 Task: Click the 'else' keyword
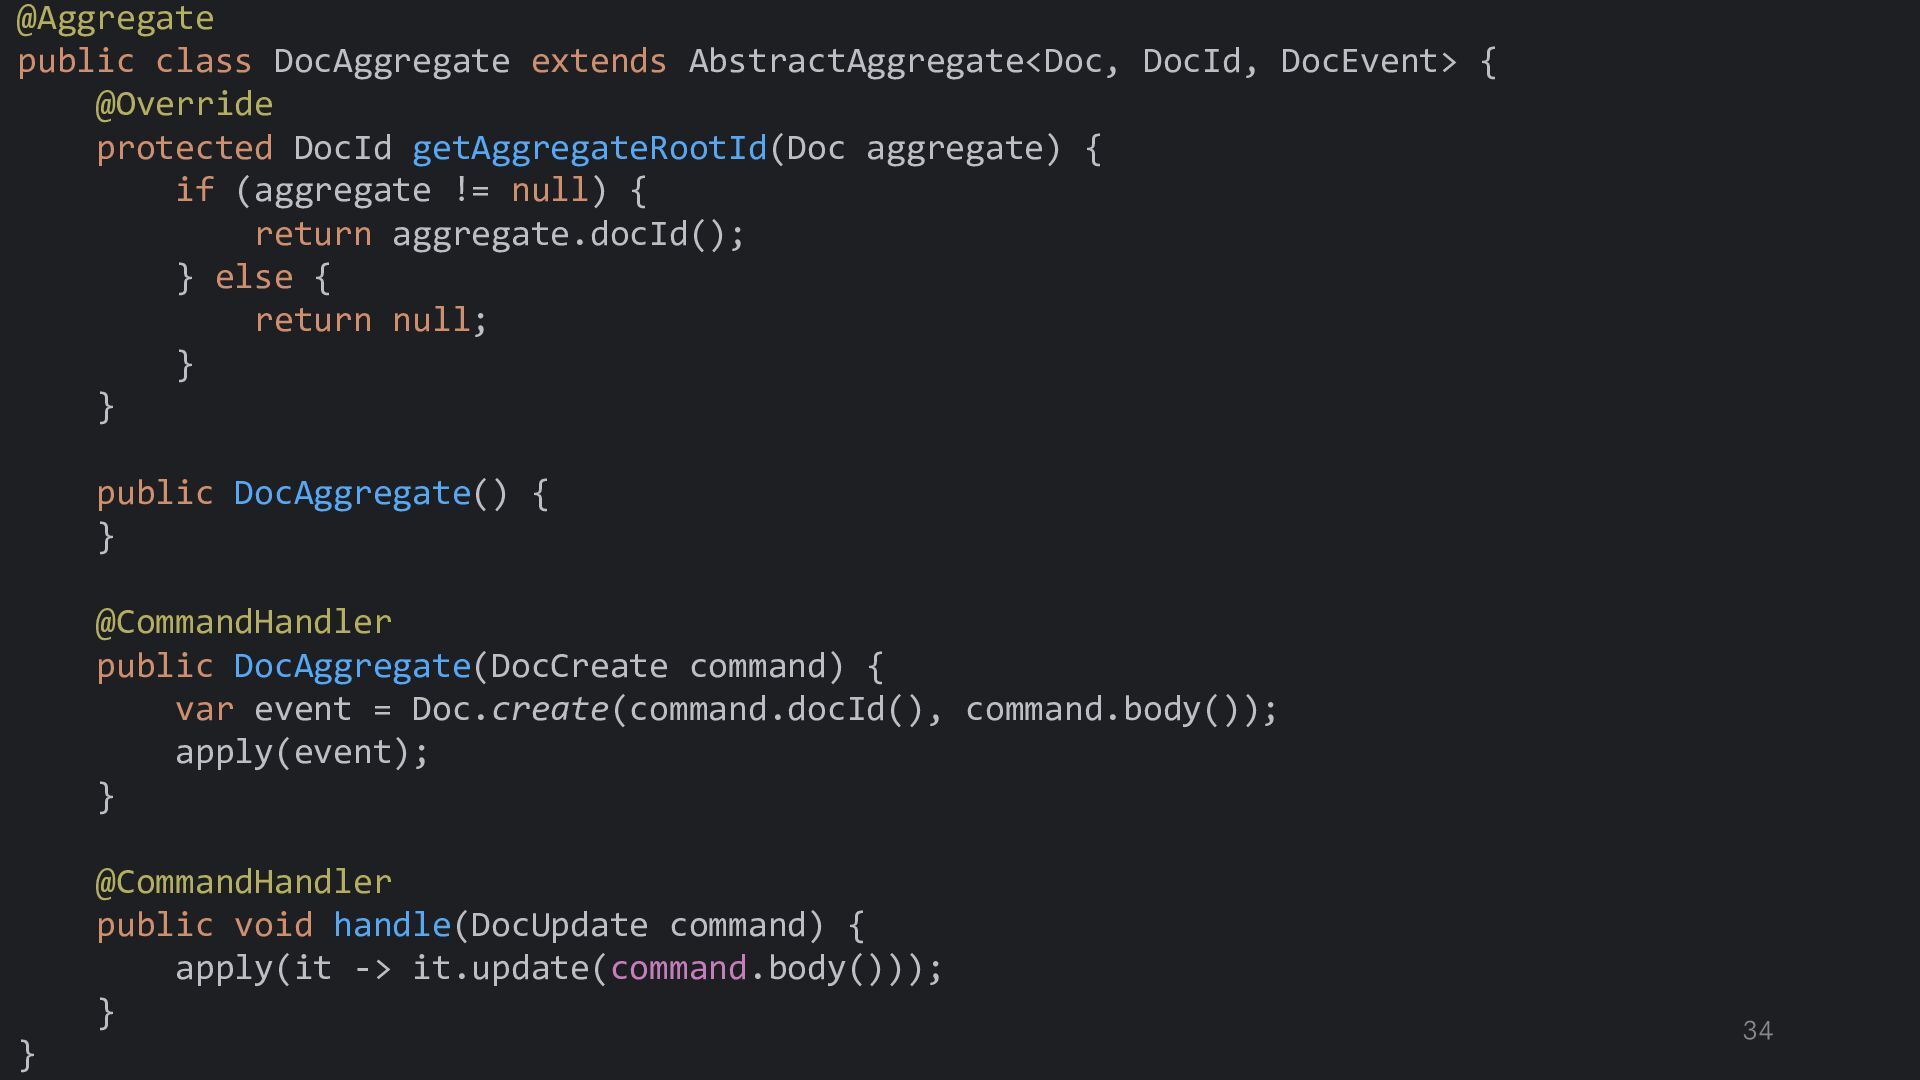pos(254,278)
